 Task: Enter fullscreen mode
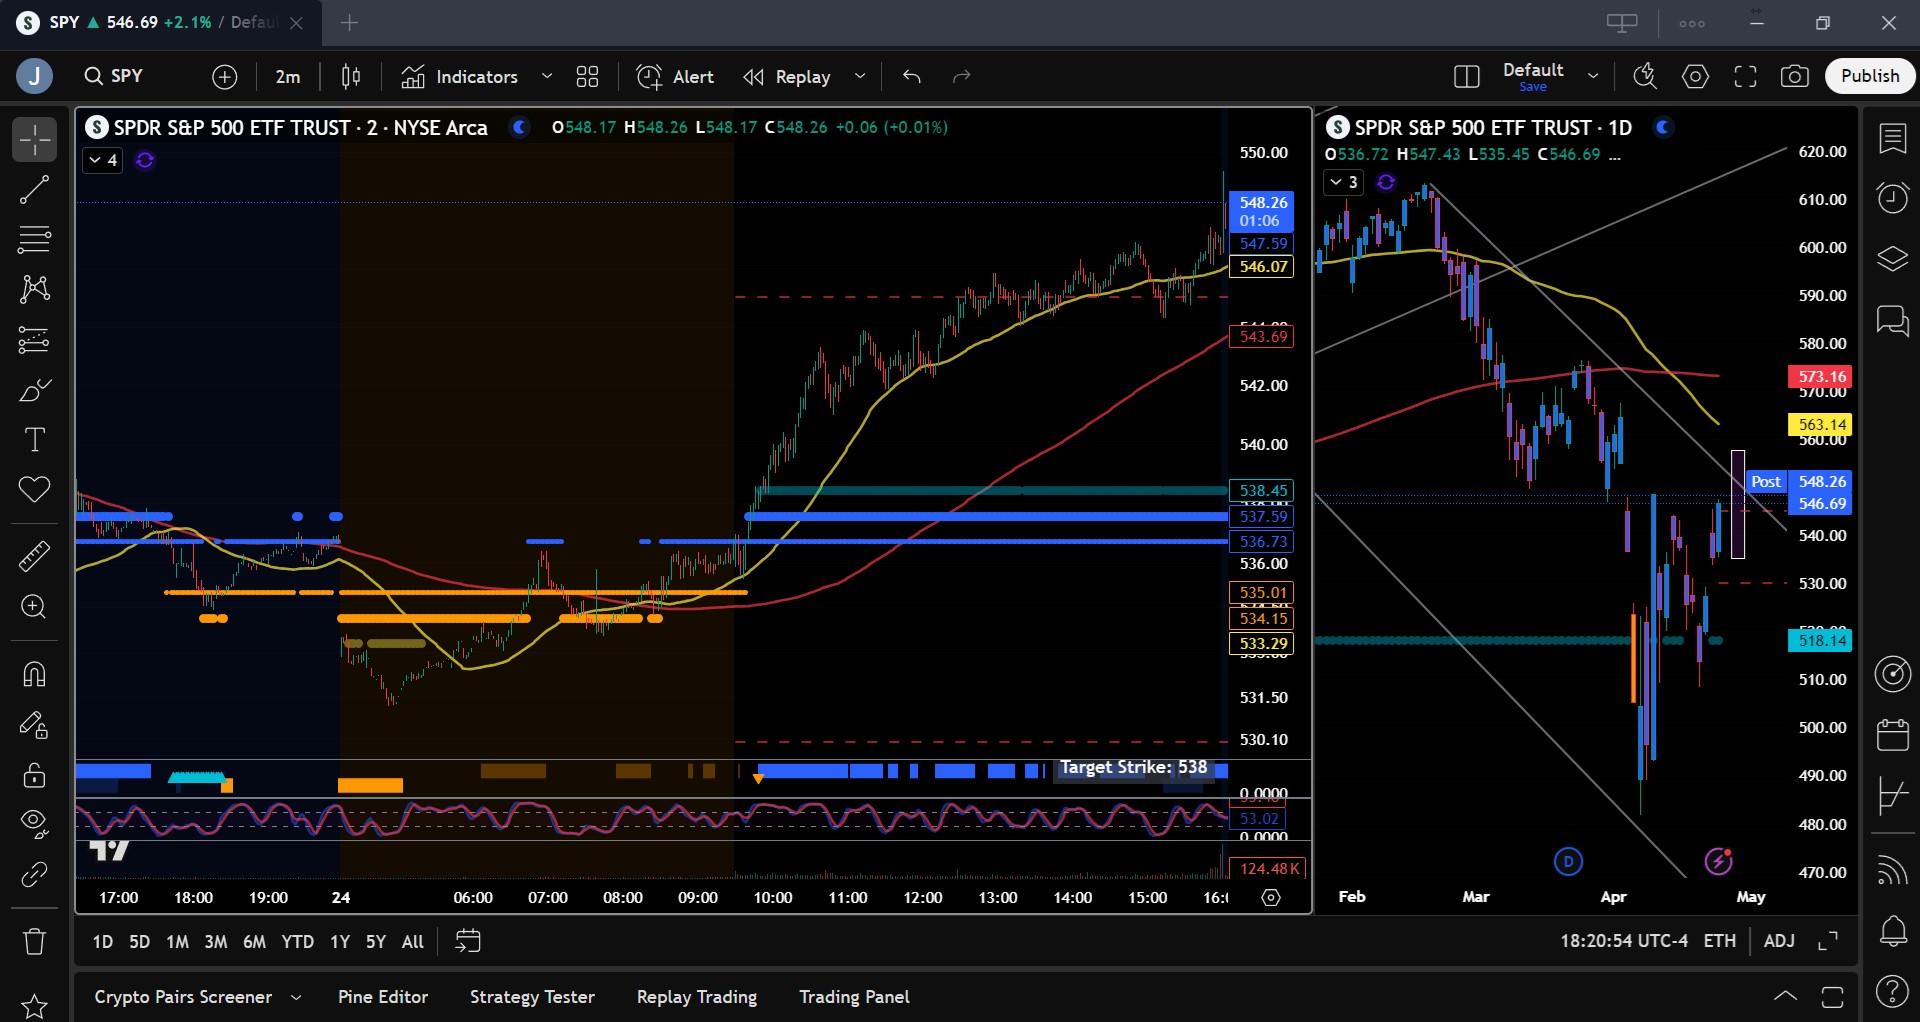1745,76
